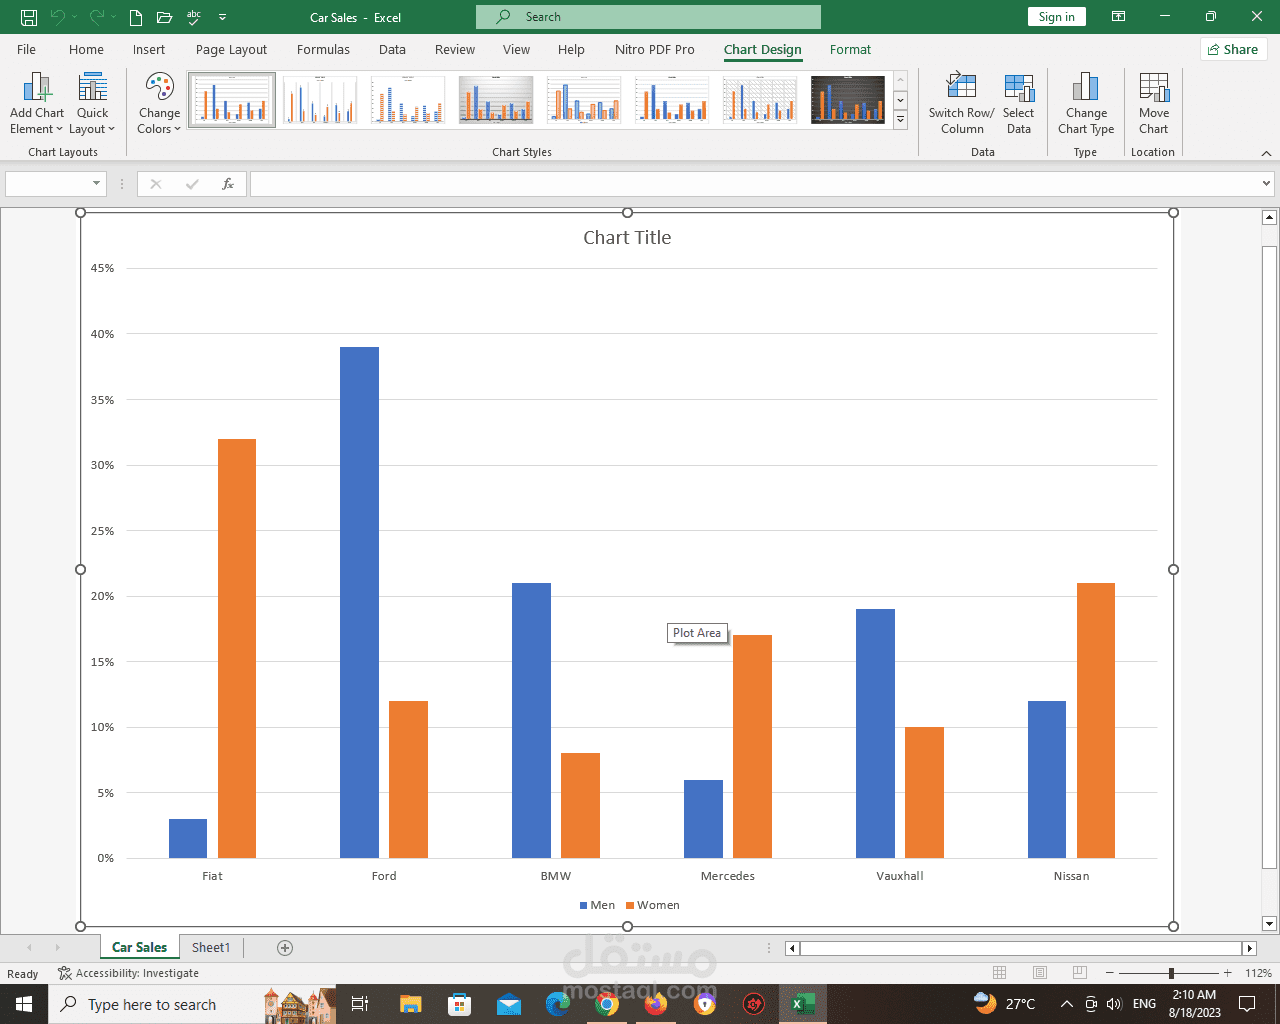Open Ribbon Display Options
Image resolution: width=1280 pixels, height=1024 pixels.
[x=1118, y=17]
